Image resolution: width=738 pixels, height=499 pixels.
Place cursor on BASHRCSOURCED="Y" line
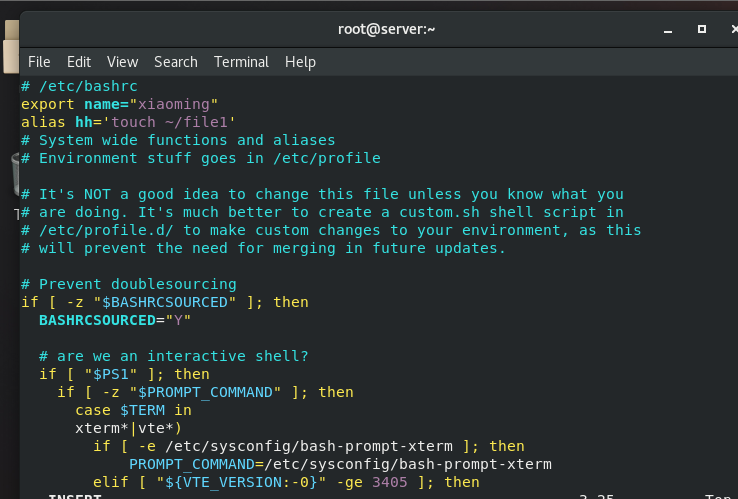114,320
